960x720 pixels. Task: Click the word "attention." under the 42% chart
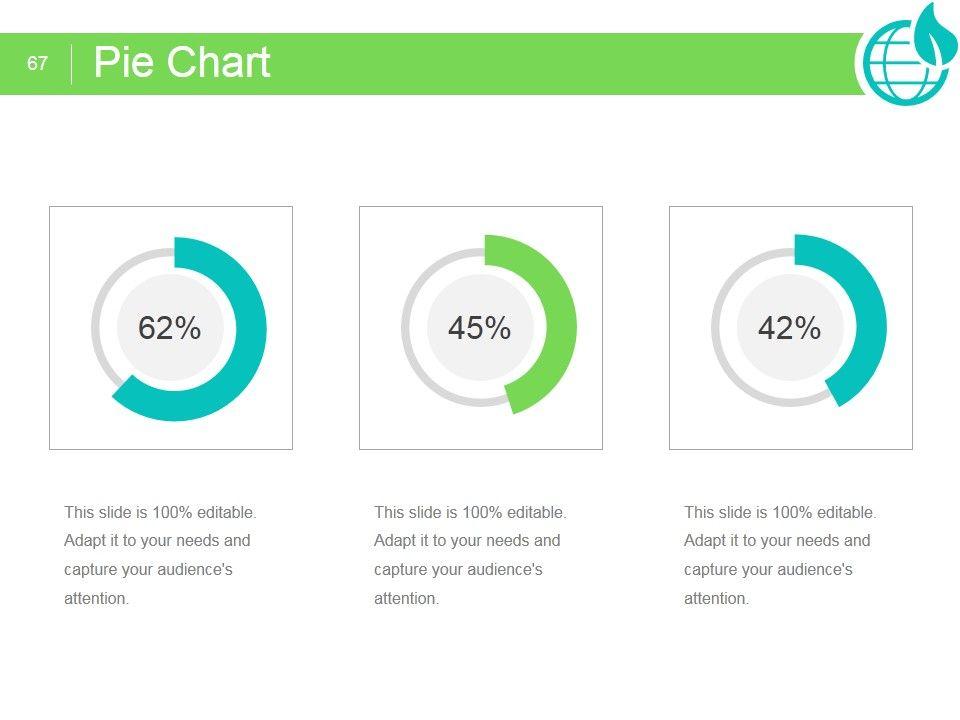tap(717, 599)
